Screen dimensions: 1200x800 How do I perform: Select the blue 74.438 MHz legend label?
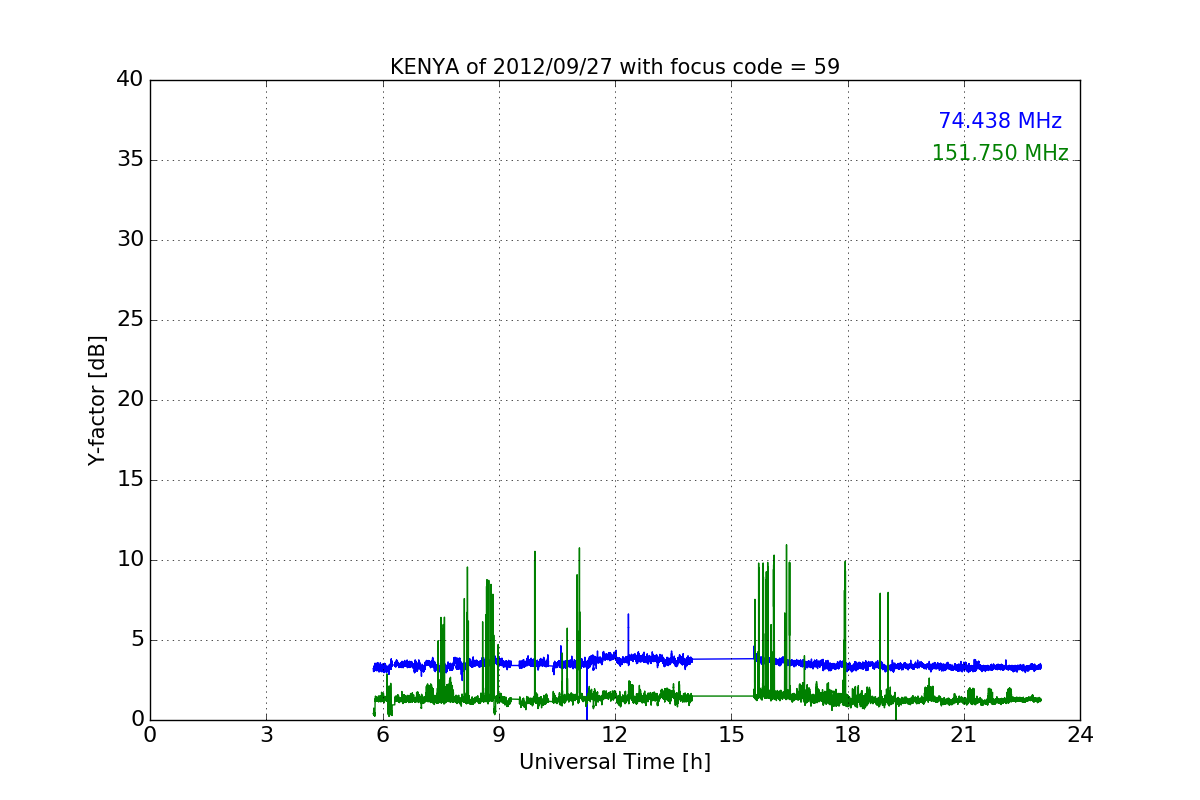point(1000,121)
